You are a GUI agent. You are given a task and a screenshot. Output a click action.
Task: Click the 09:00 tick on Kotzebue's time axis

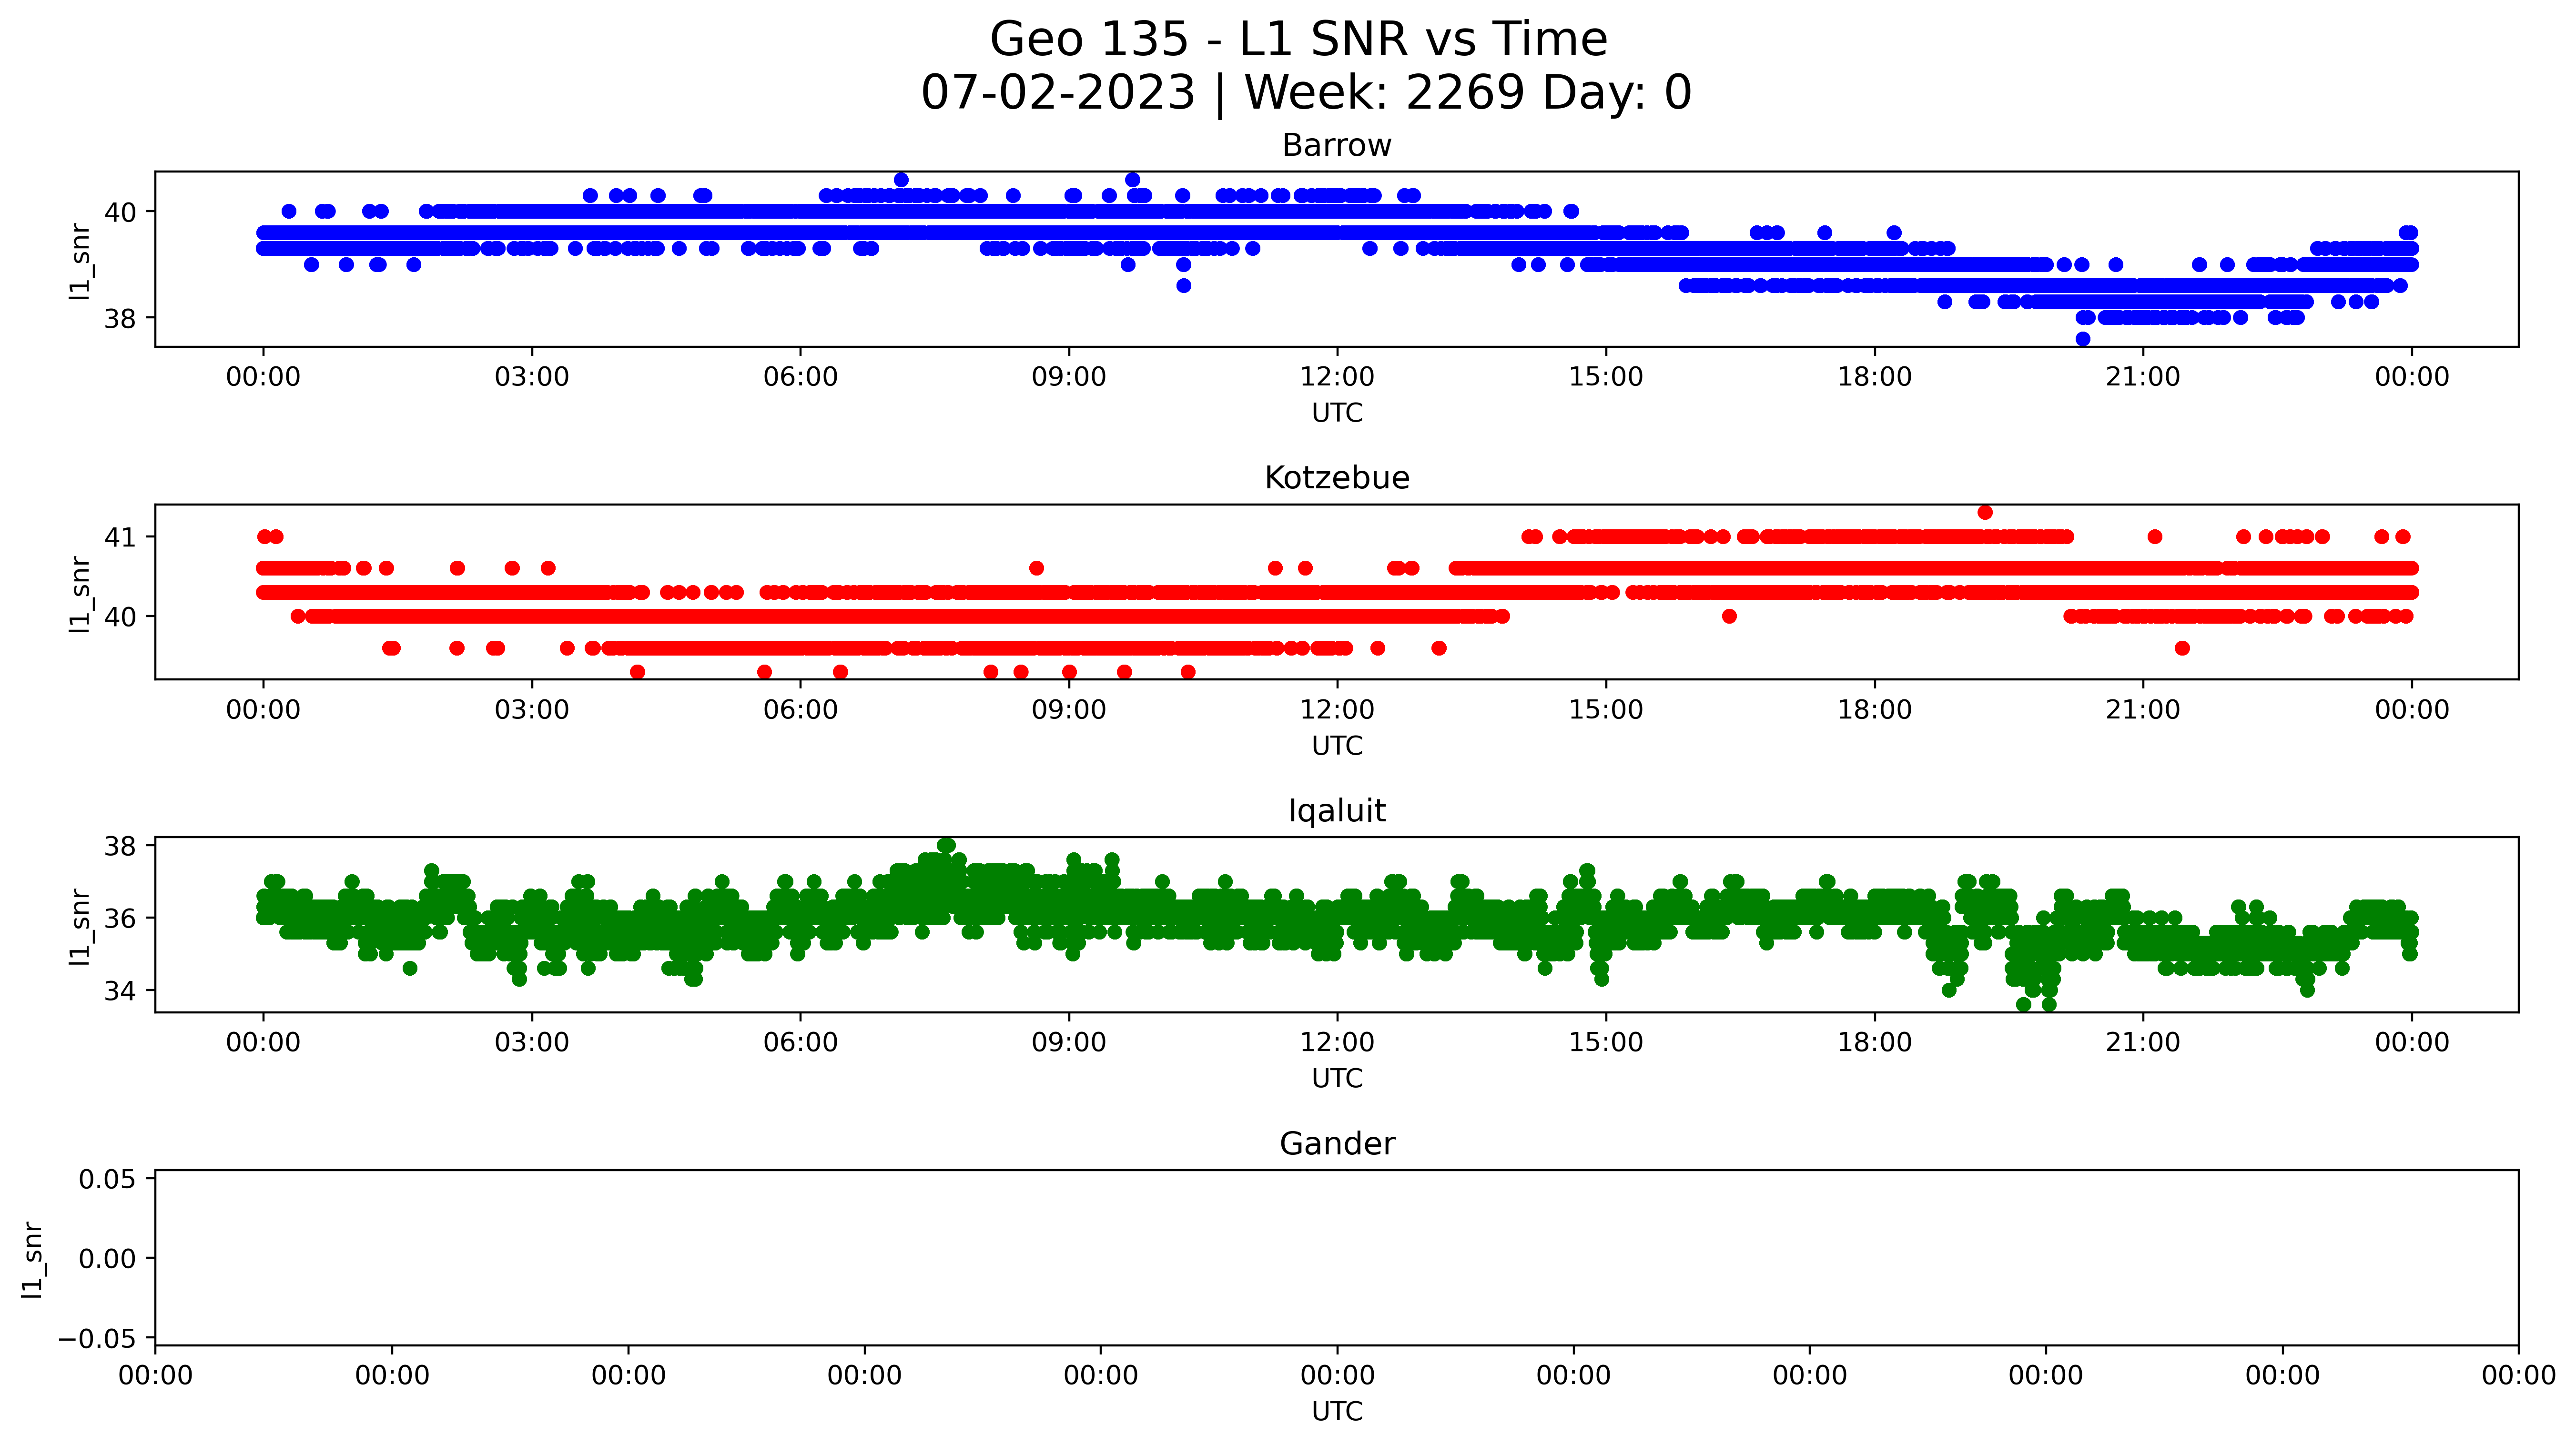tap(1069, 710)
